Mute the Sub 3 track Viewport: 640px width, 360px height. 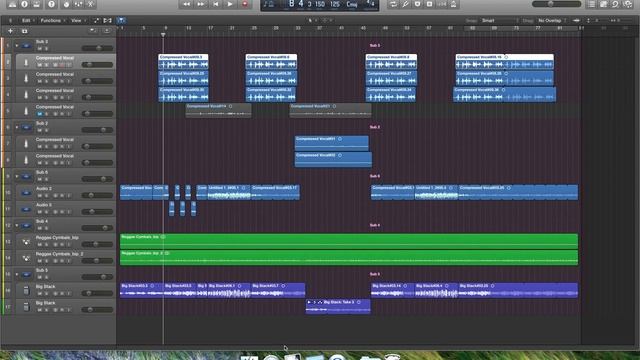pyautogui.click(x=40, y=49)
